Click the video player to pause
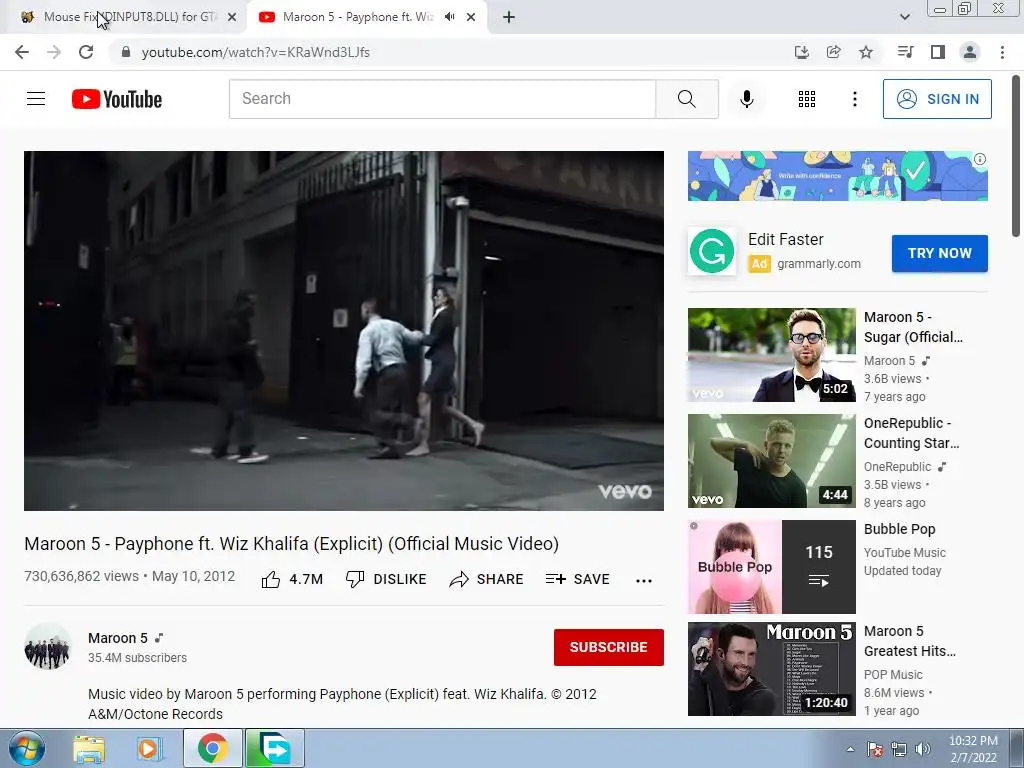Viewport: 1024px width, 768px height. pos(344,330)
